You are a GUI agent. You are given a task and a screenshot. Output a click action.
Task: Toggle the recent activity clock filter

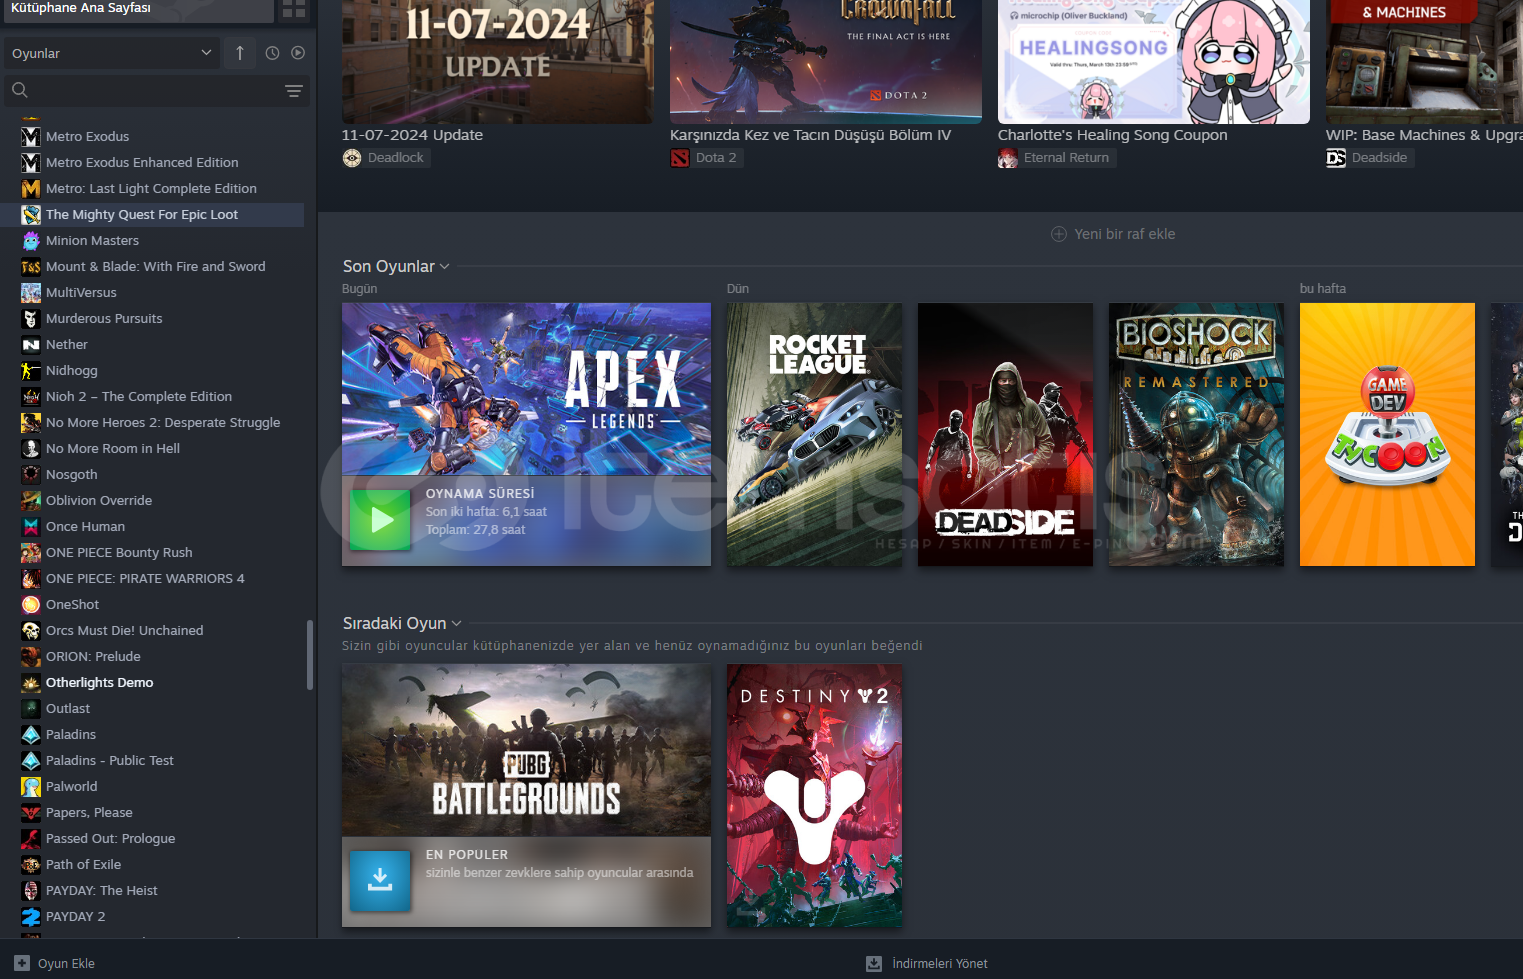[272, 53]
